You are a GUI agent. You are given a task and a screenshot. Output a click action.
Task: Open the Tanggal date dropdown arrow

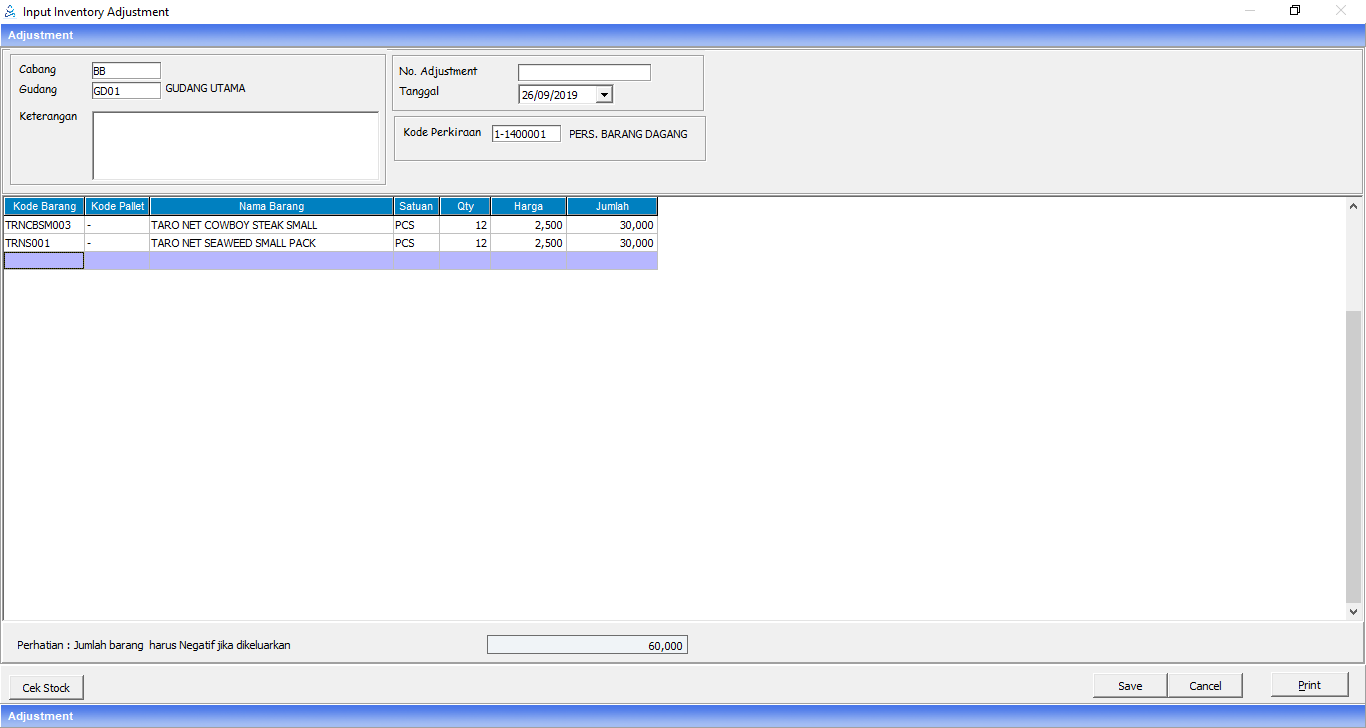pos(604,95)
